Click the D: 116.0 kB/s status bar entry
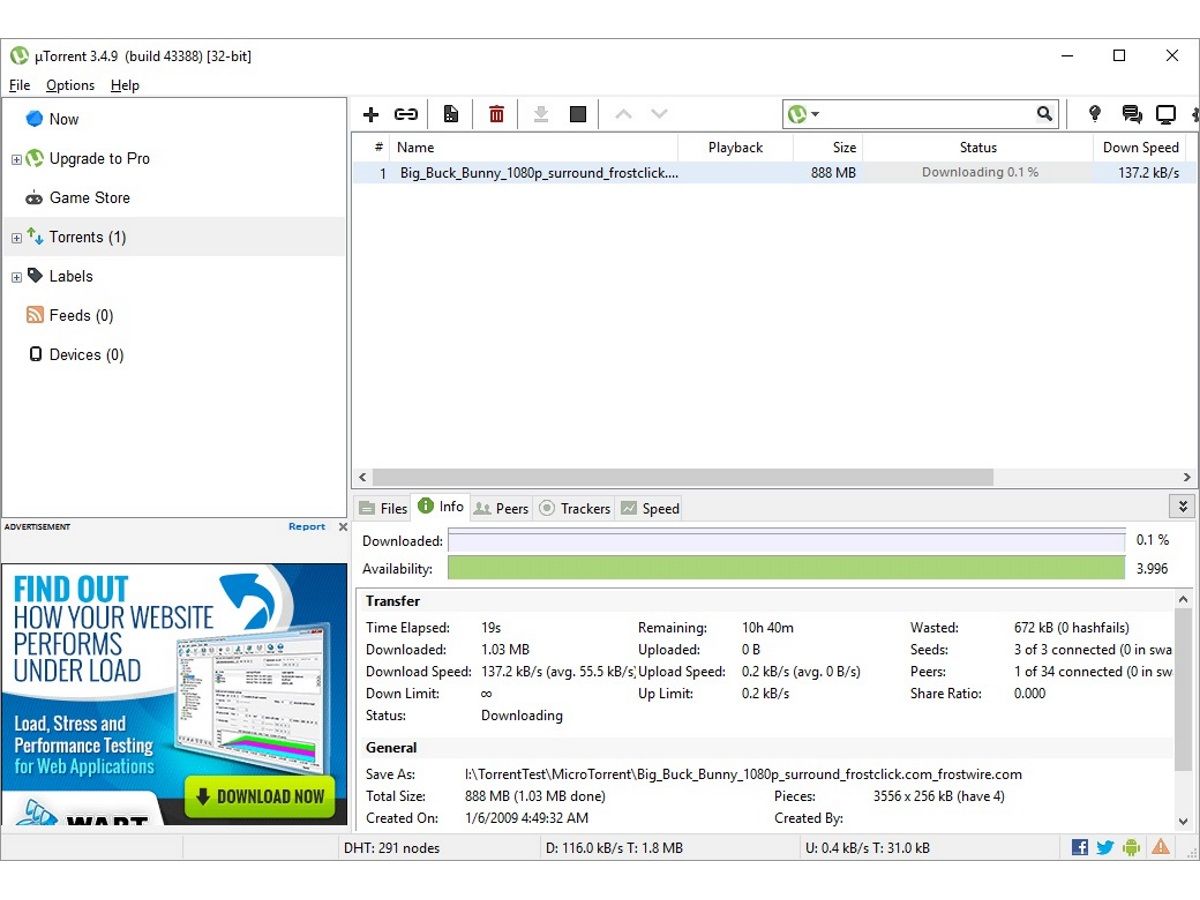The height and width of the screenshot is (900, 1200). point(614,848)
